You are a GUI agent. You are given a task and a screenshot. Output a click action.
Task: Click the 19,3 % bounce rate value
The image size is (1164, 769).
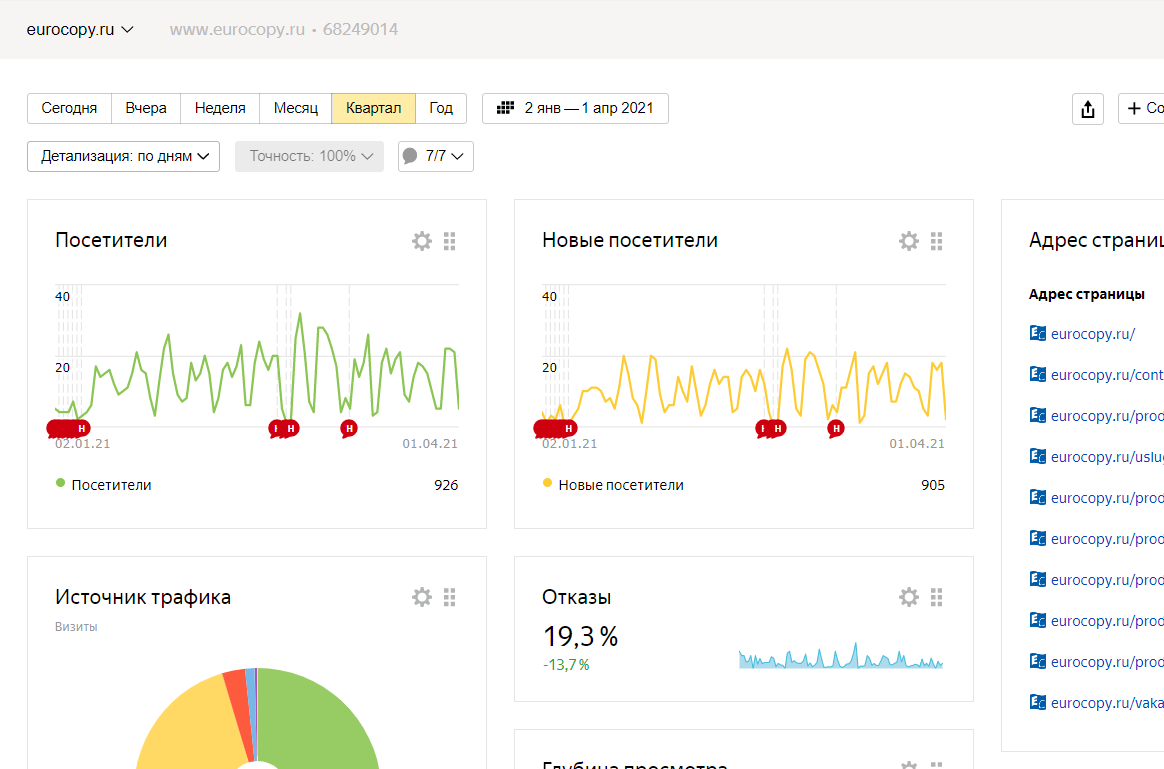coord(581,636)
